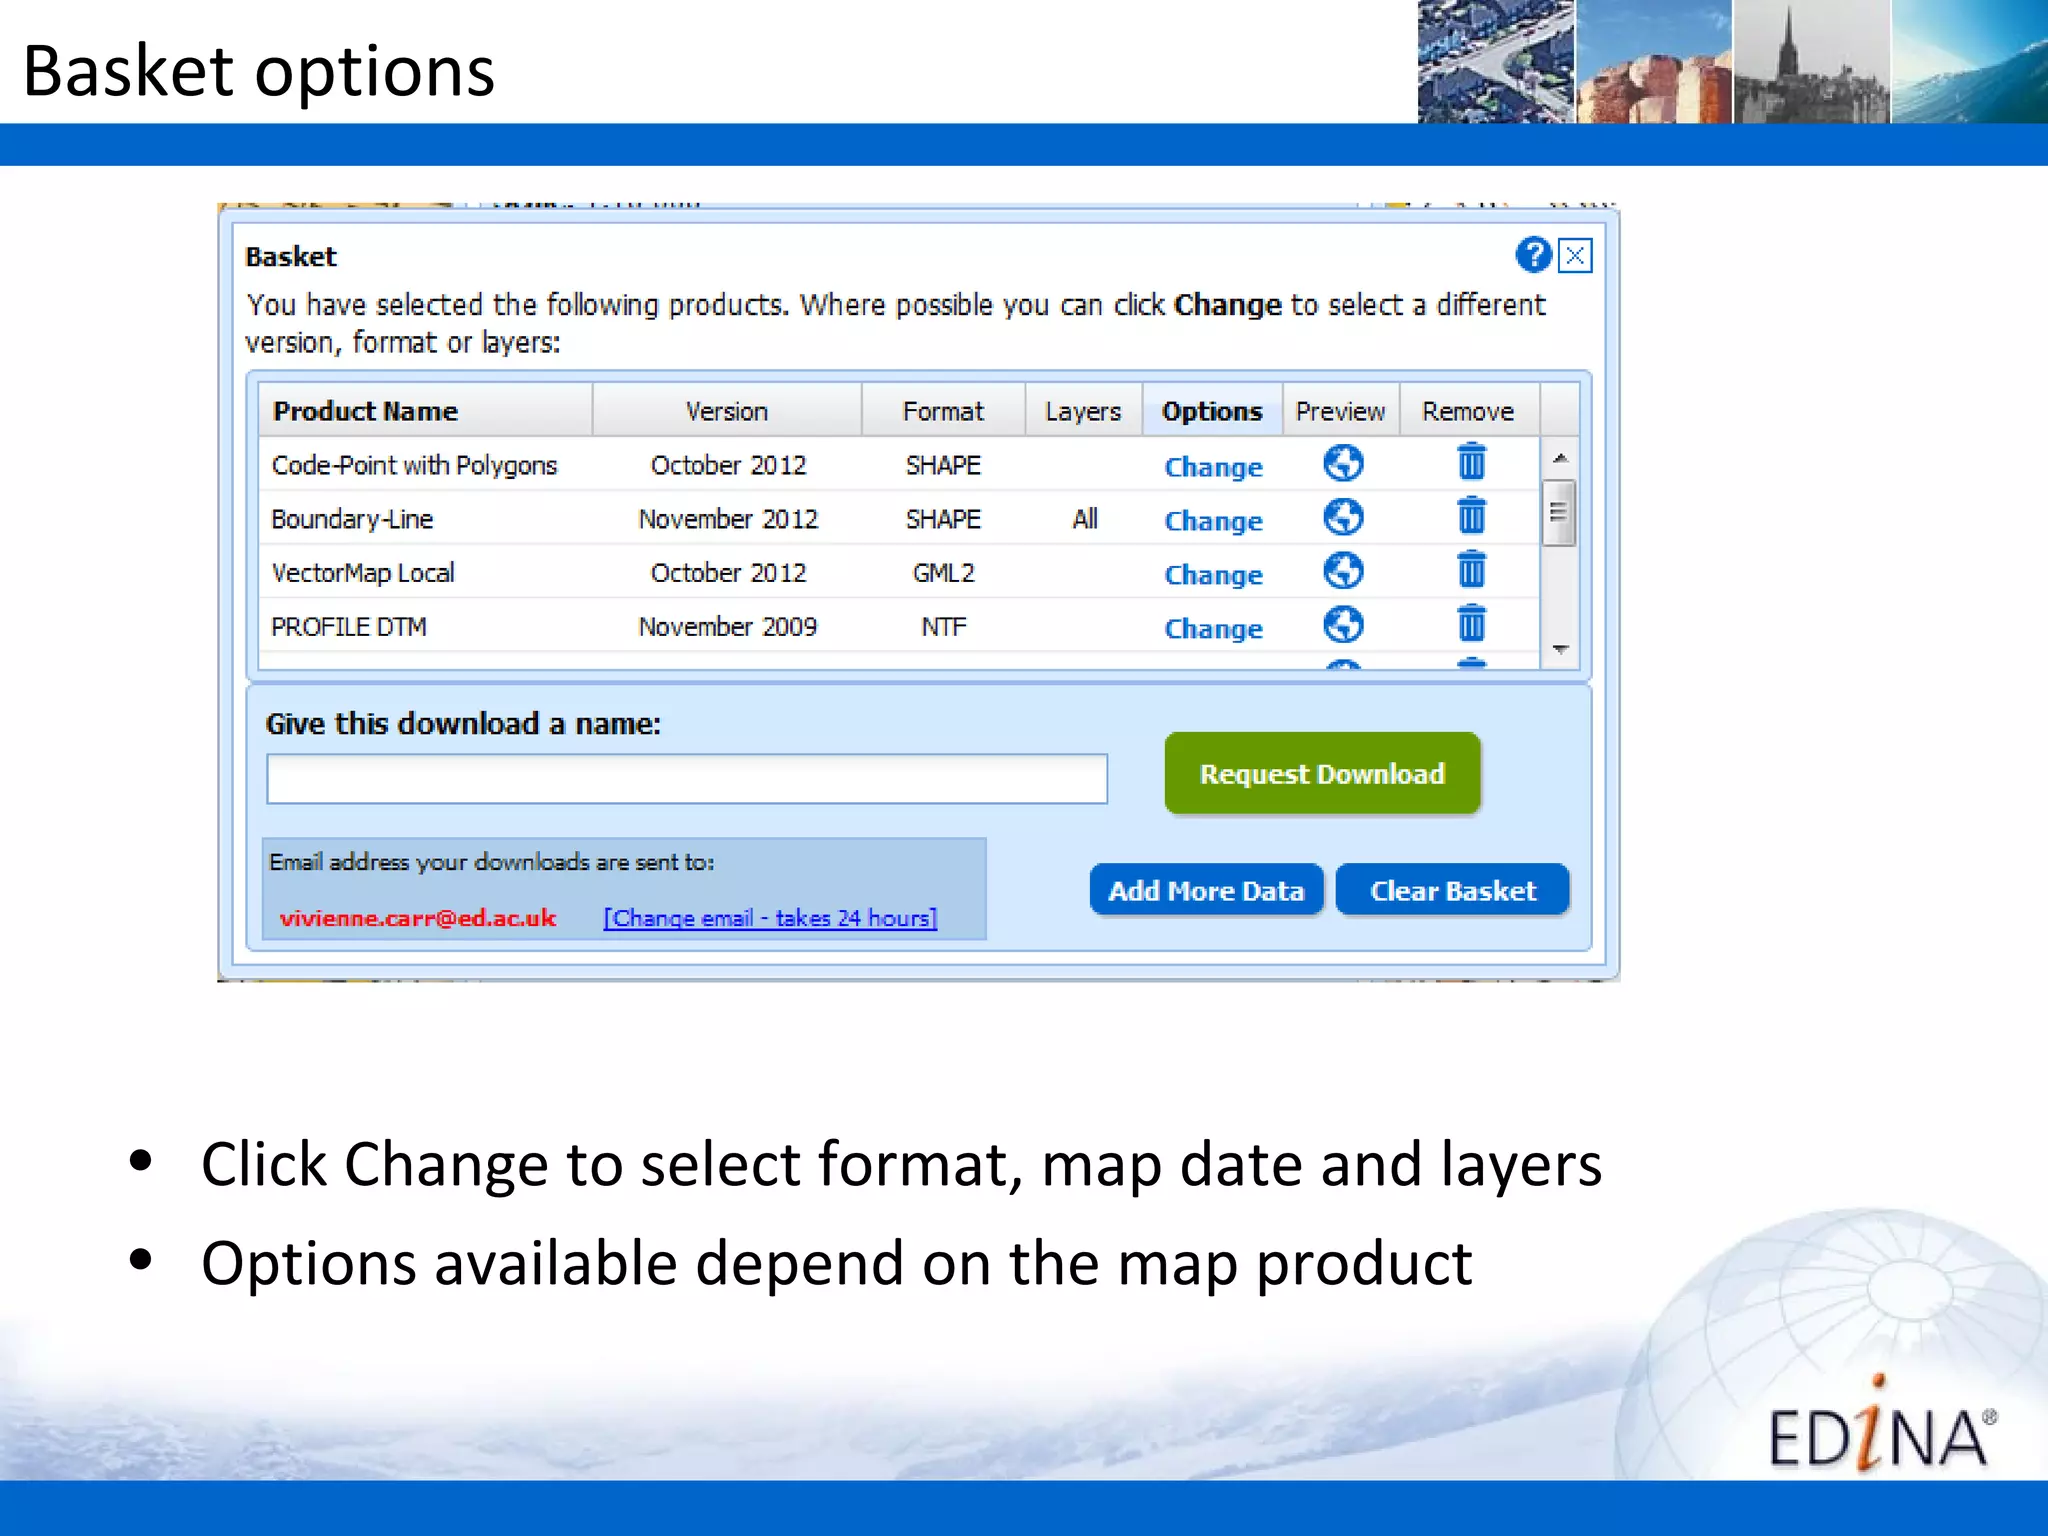
Task: Focus the download name input field
Action: pos(687,779)
